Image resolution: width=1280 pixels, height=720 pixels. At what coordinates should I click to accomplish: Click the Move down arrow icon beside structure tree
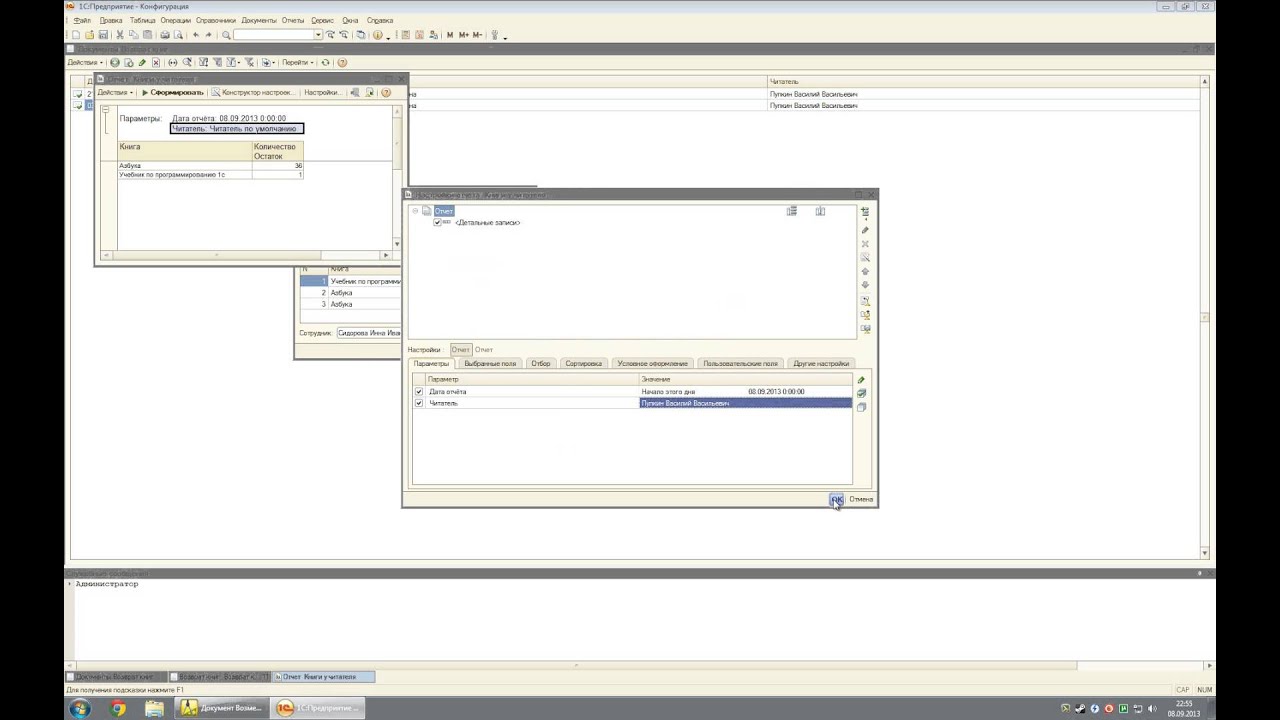[865, 284]
